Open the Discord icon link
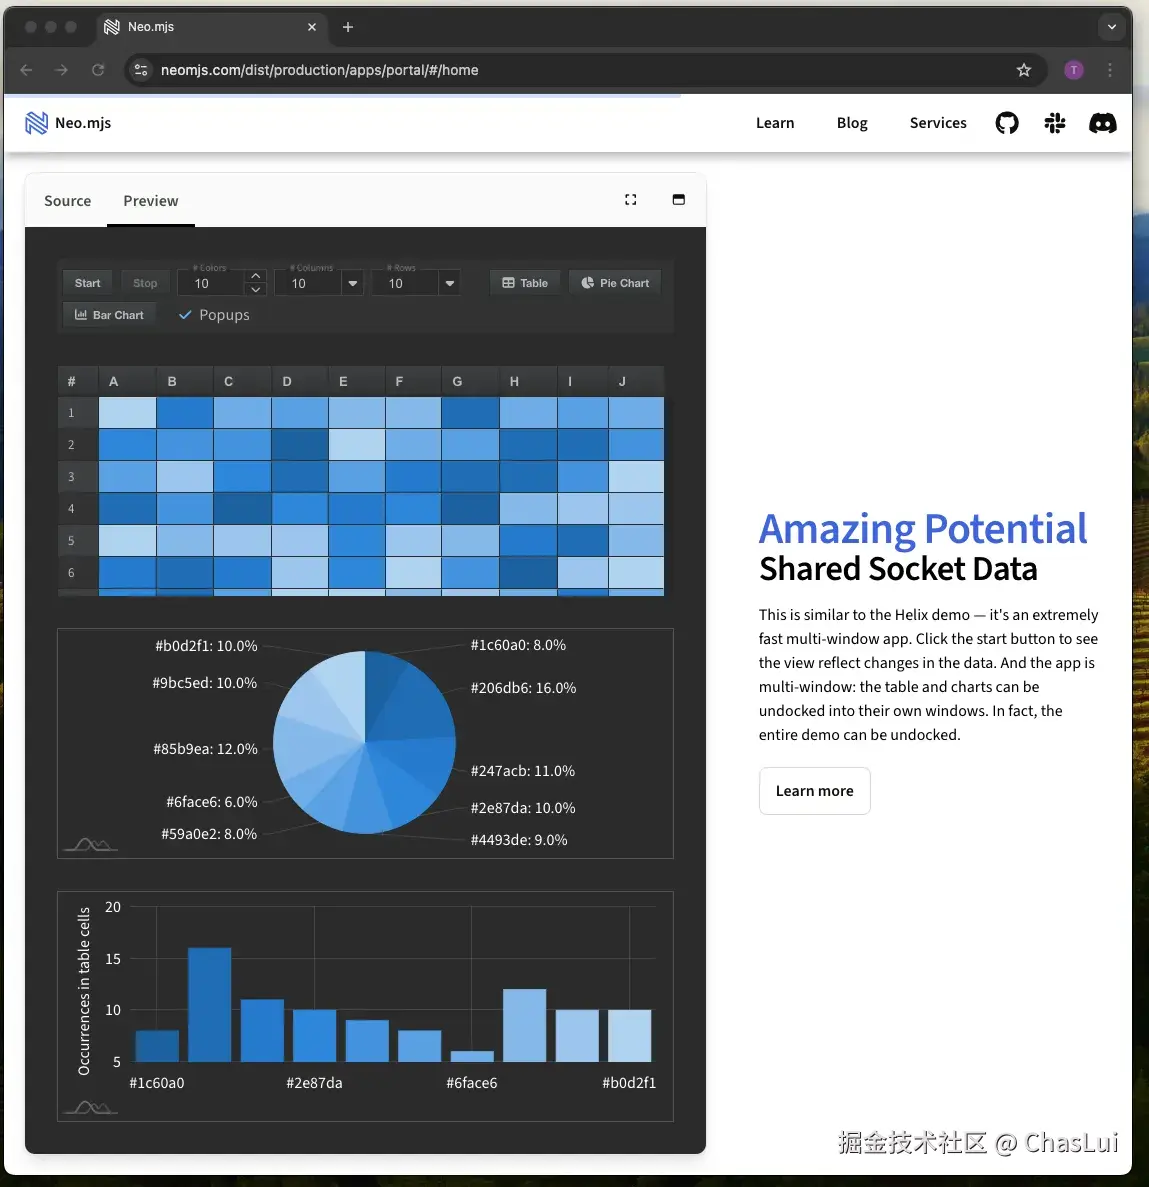The image size is (1149, 1187). click(1102, 123)
